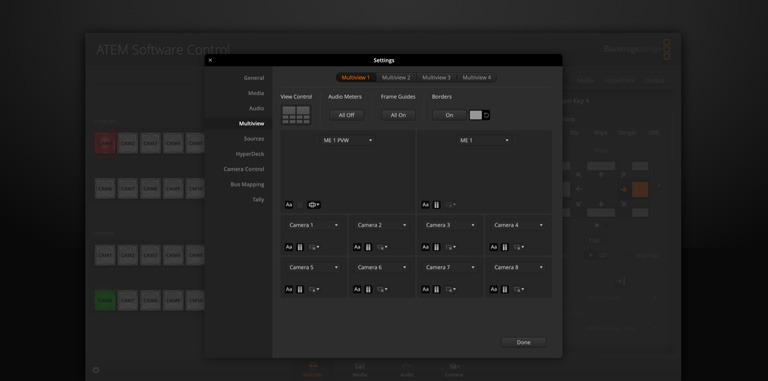Toggle label on Camera 6 view
Viewport: 768px width, 381px height.
point(357,289)
